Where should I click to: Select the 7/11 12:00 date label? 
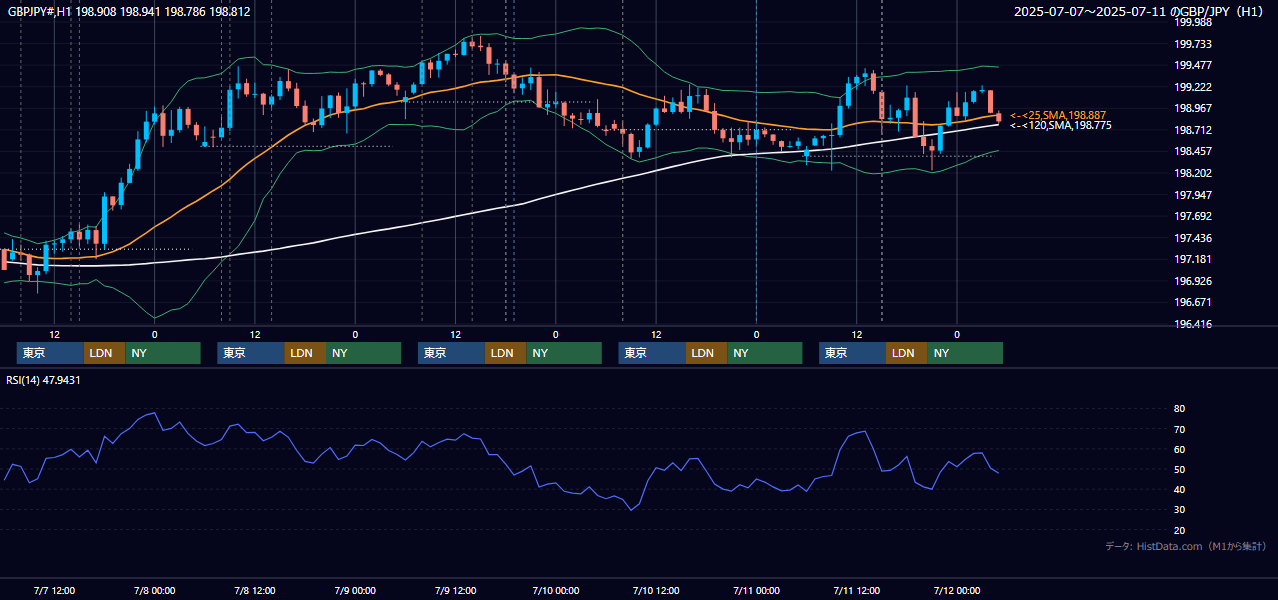(x=855, y=590)
